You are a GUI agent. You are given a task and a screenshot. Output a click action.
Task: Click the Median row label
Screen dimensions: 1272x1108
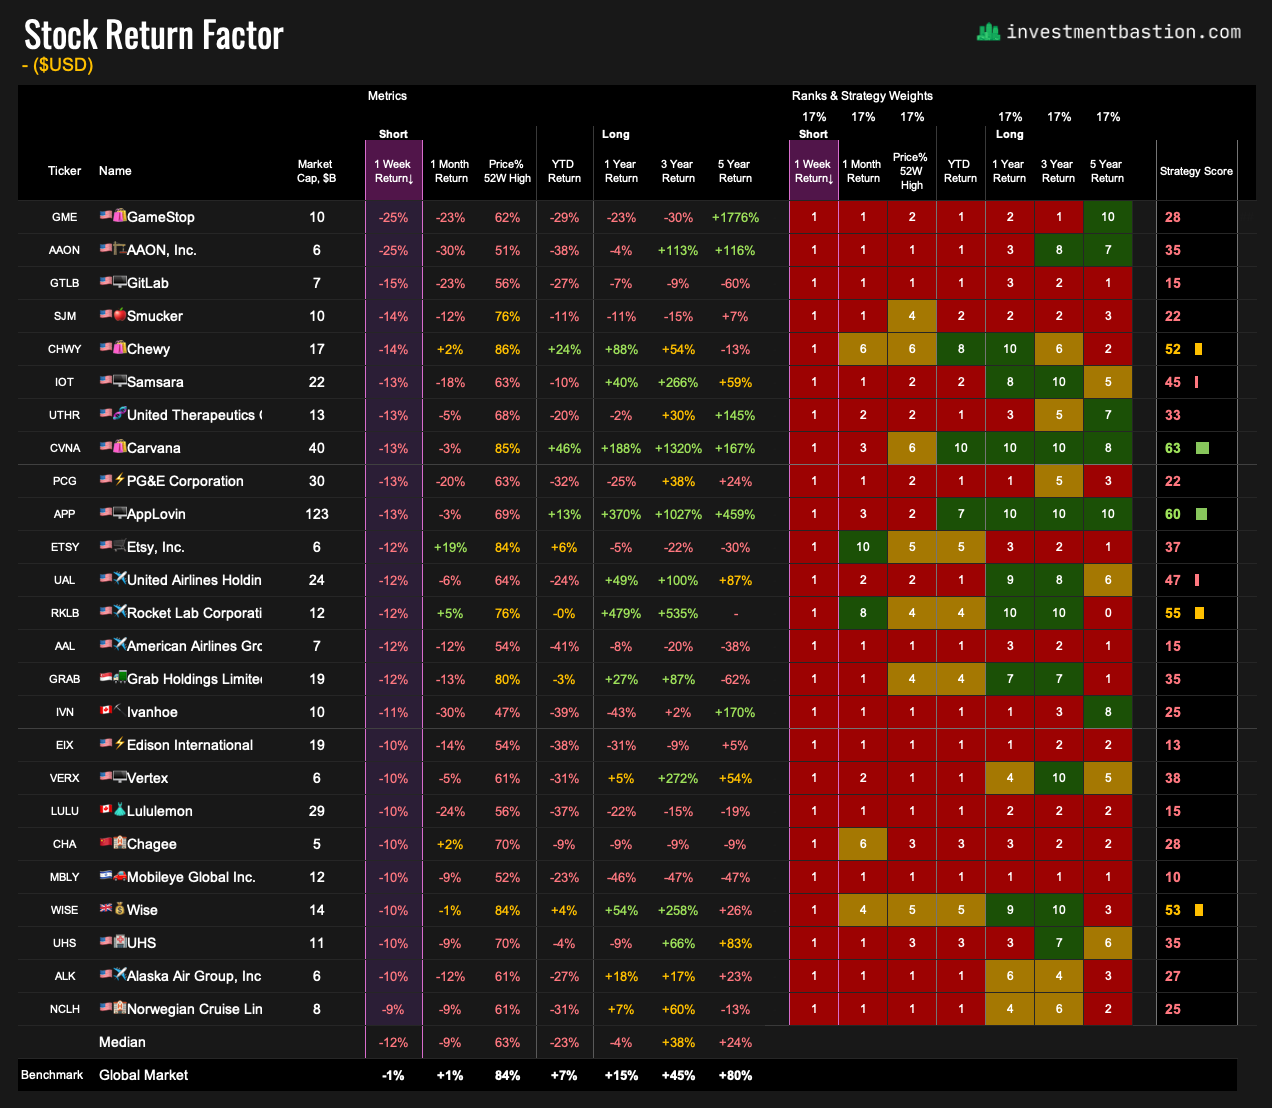(x=122, y=1042)
